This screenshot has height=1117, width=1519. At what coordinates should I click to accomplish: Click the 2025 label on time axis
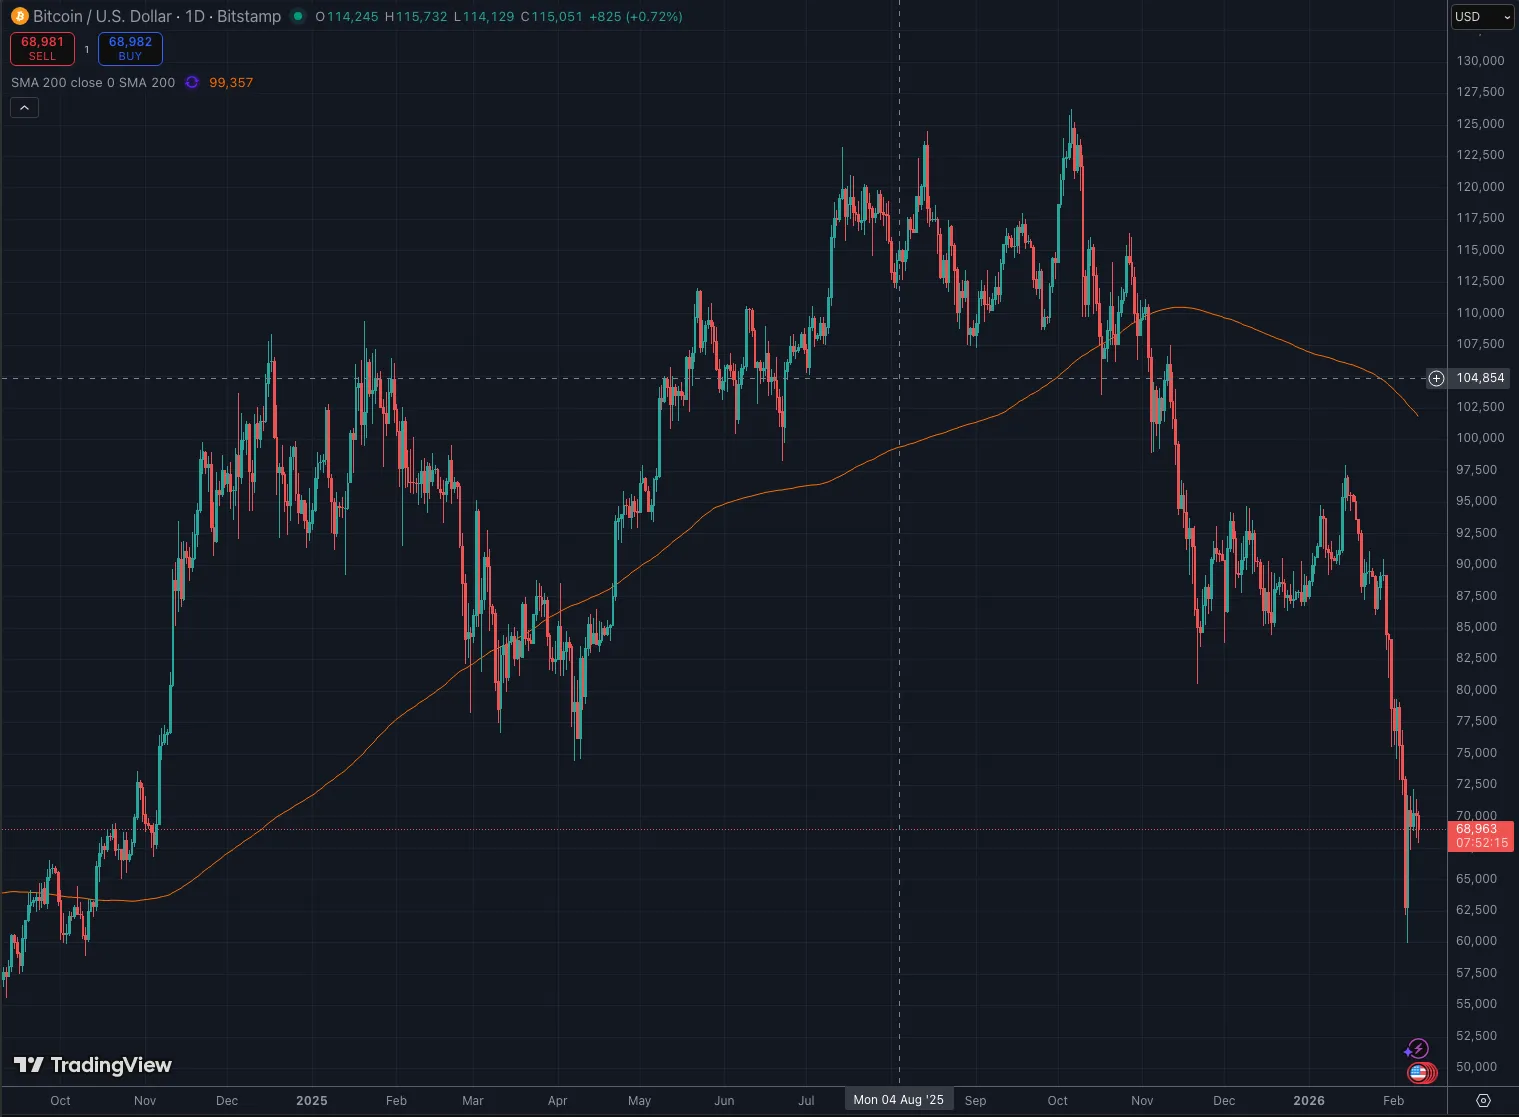coord(312,1100)
